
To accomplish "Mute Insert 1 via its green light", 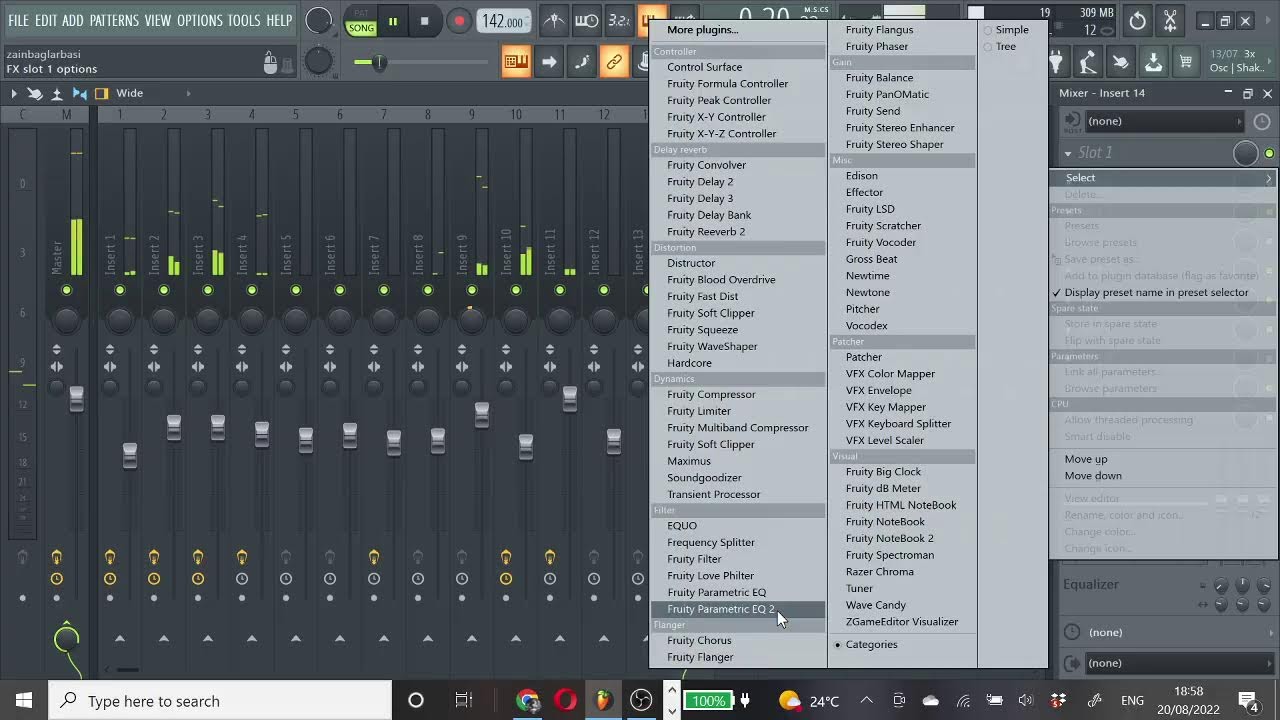I will (120, 290).
